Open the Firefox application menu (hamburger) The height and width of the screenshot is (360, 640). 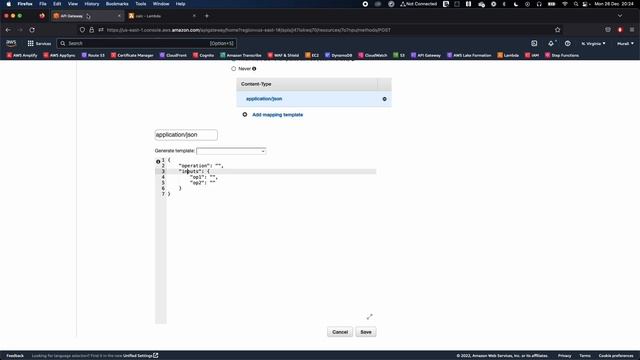click(x=632, y=30)
